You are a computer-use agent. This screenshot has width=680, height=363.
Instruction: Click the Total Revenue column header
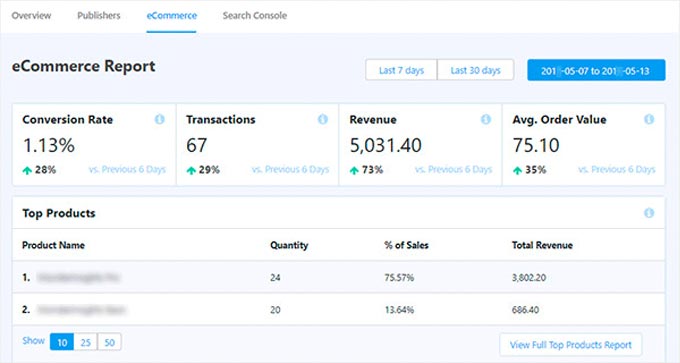pos(542,245)
